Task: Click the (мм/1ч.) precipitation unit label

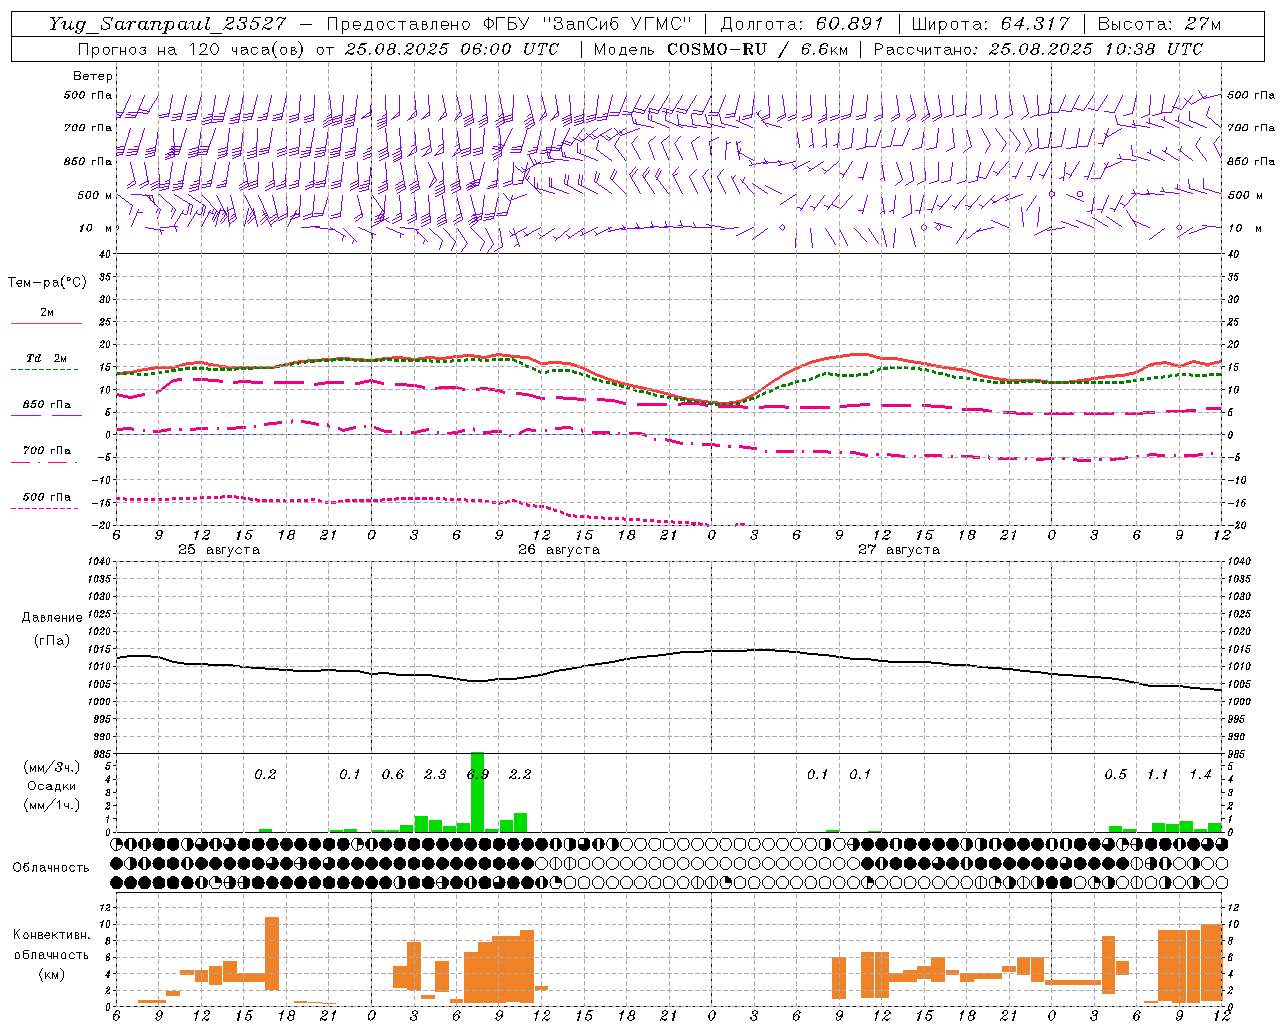Action: pos(51,805)
